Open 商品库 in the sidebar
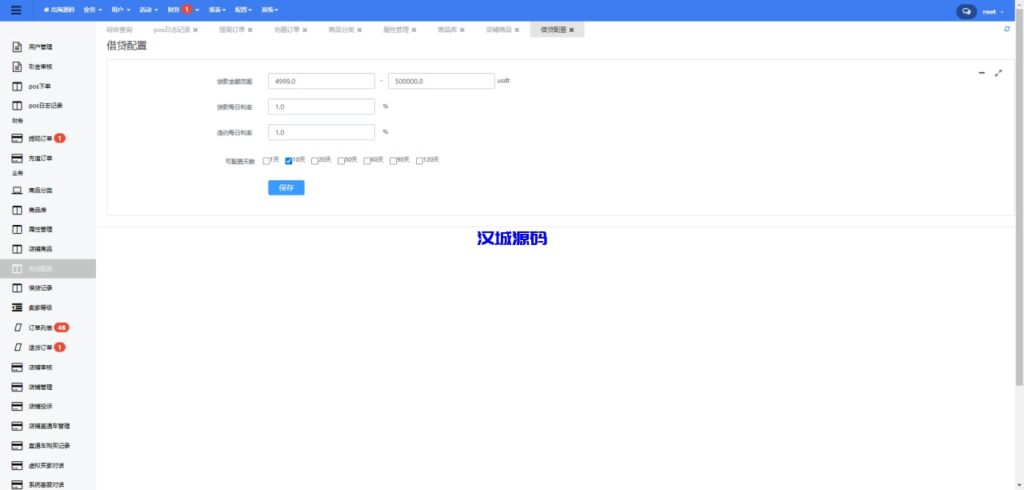Viewport: 1024px width, 490px height. pos(48,210)
